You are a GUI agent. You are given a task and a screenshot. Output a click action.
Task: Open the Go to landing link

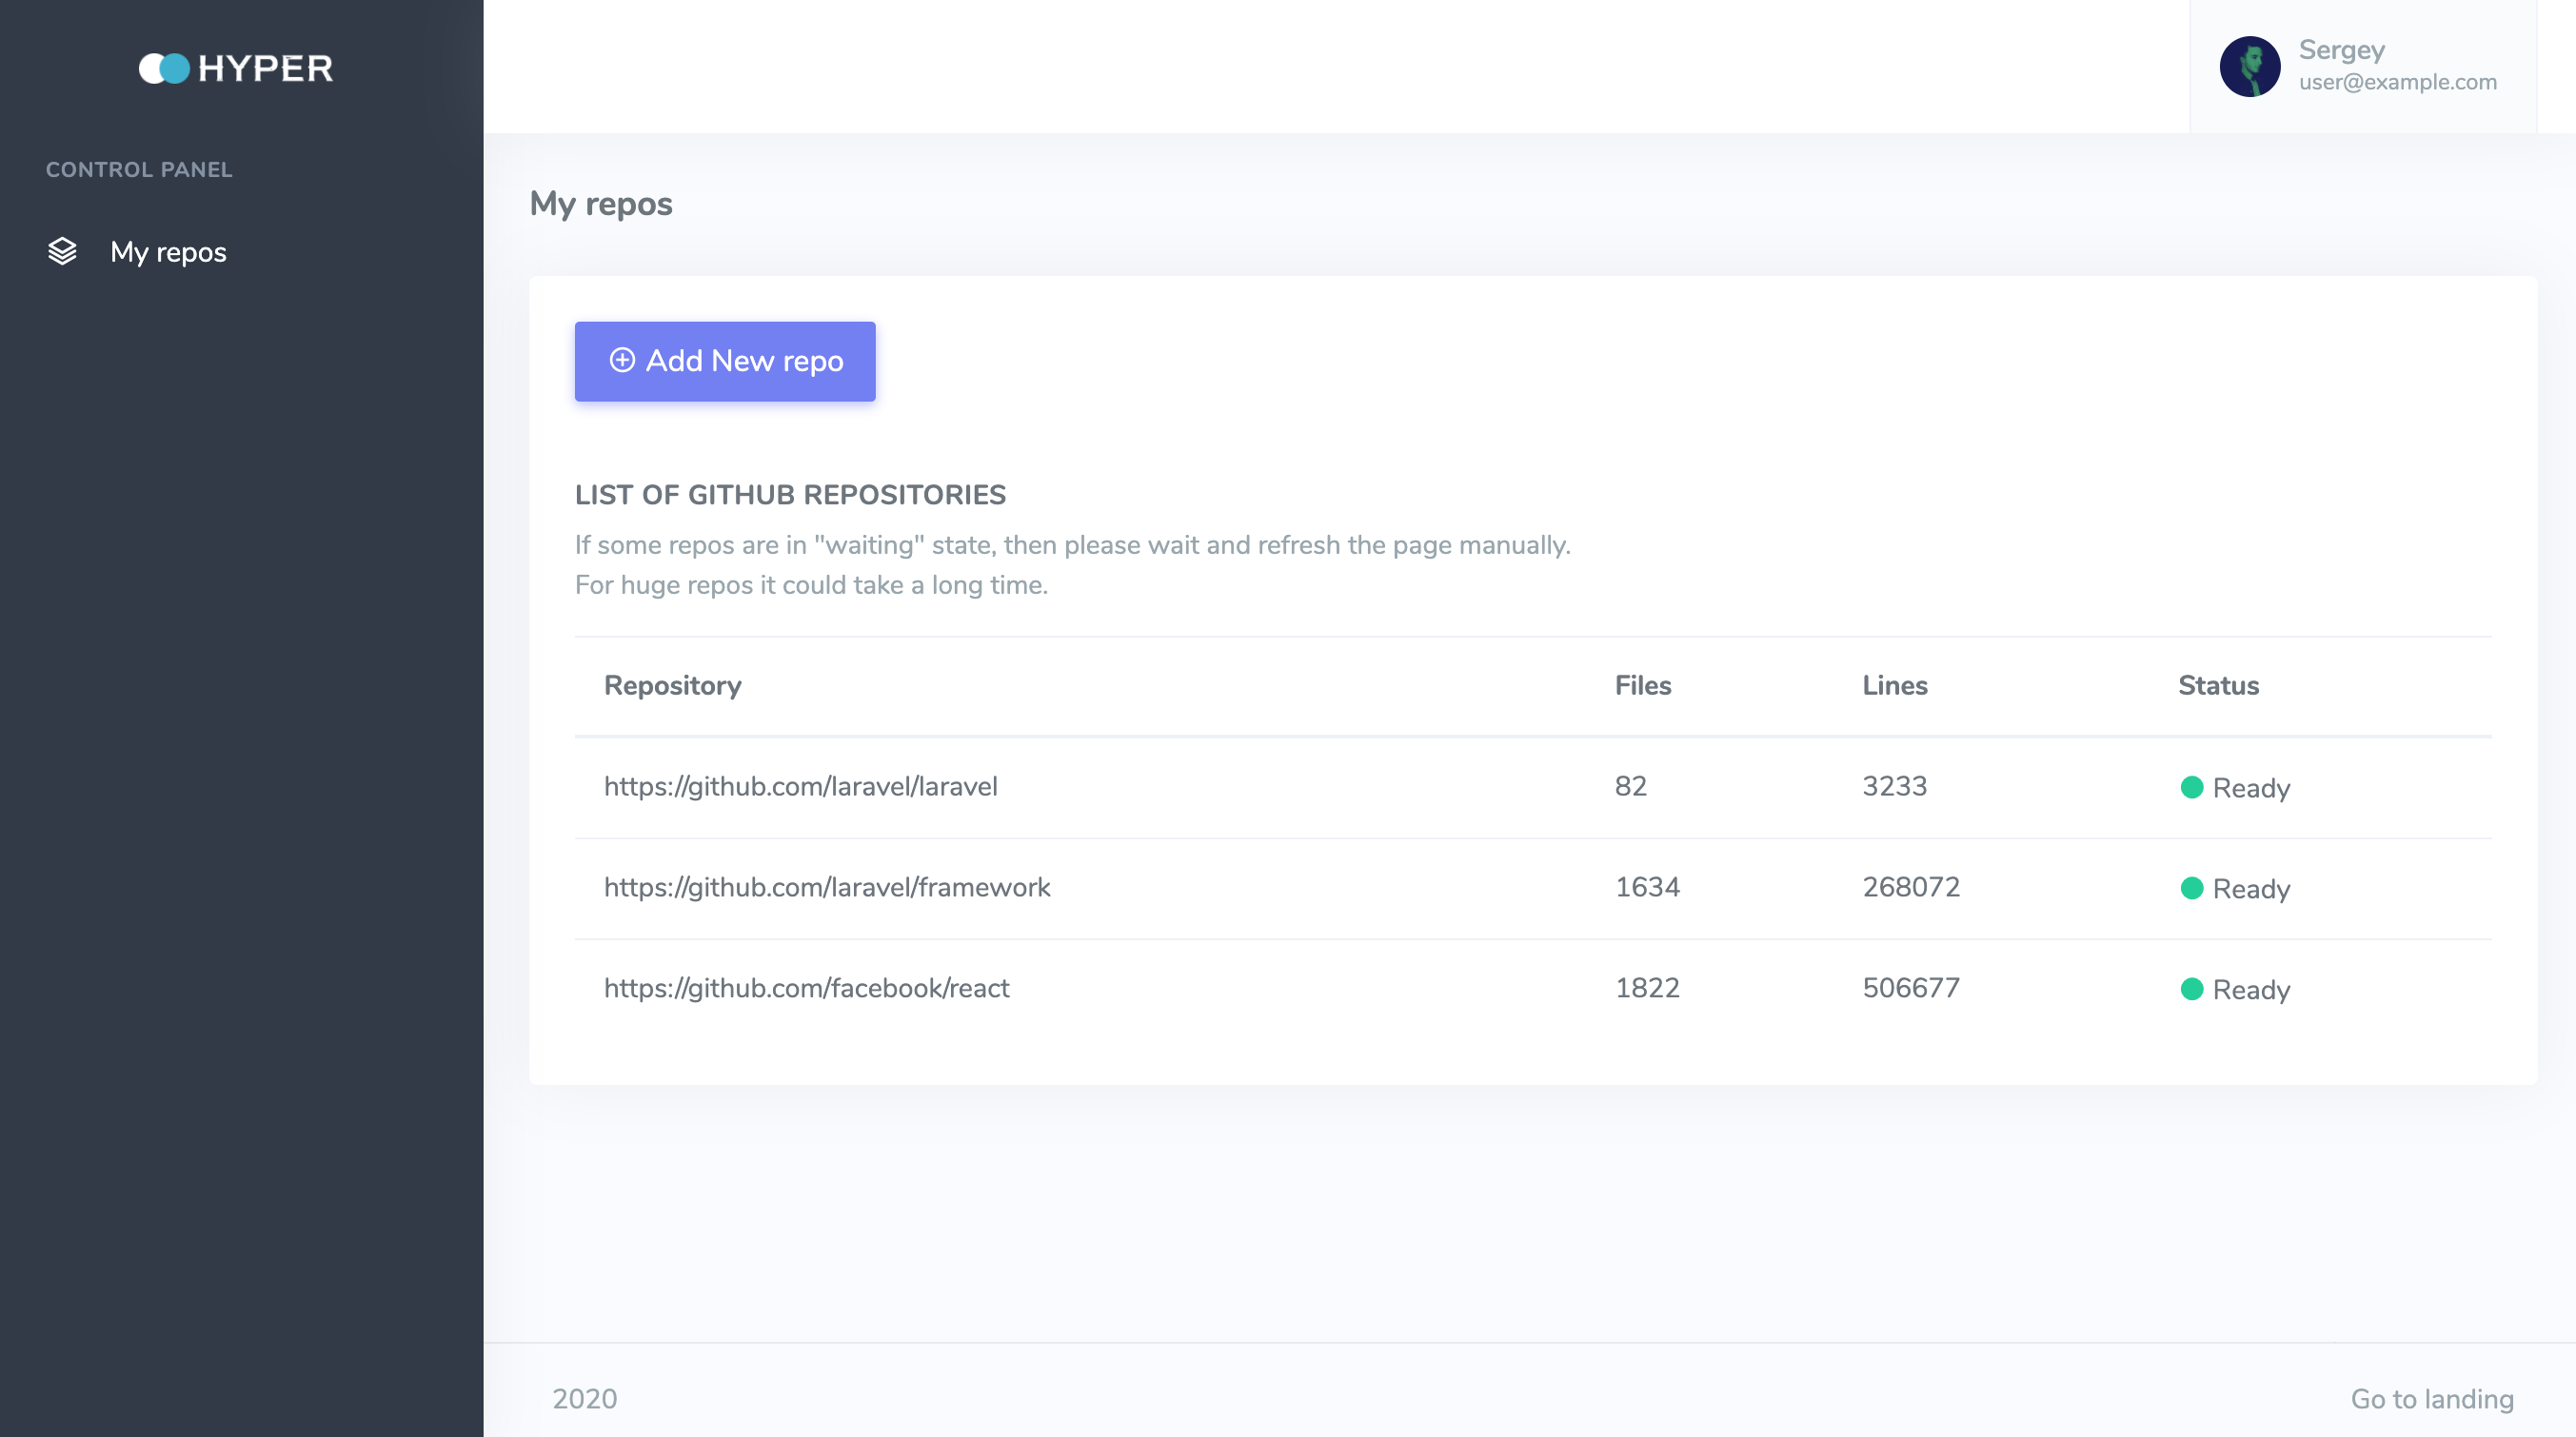click(2431, 1398)
